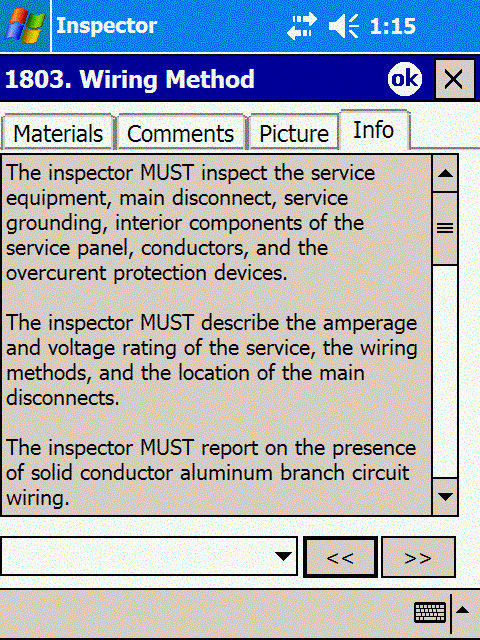Advance to next item with >> button
The width and height of the screenshot is (480, 640).
(x=418, y=557)
